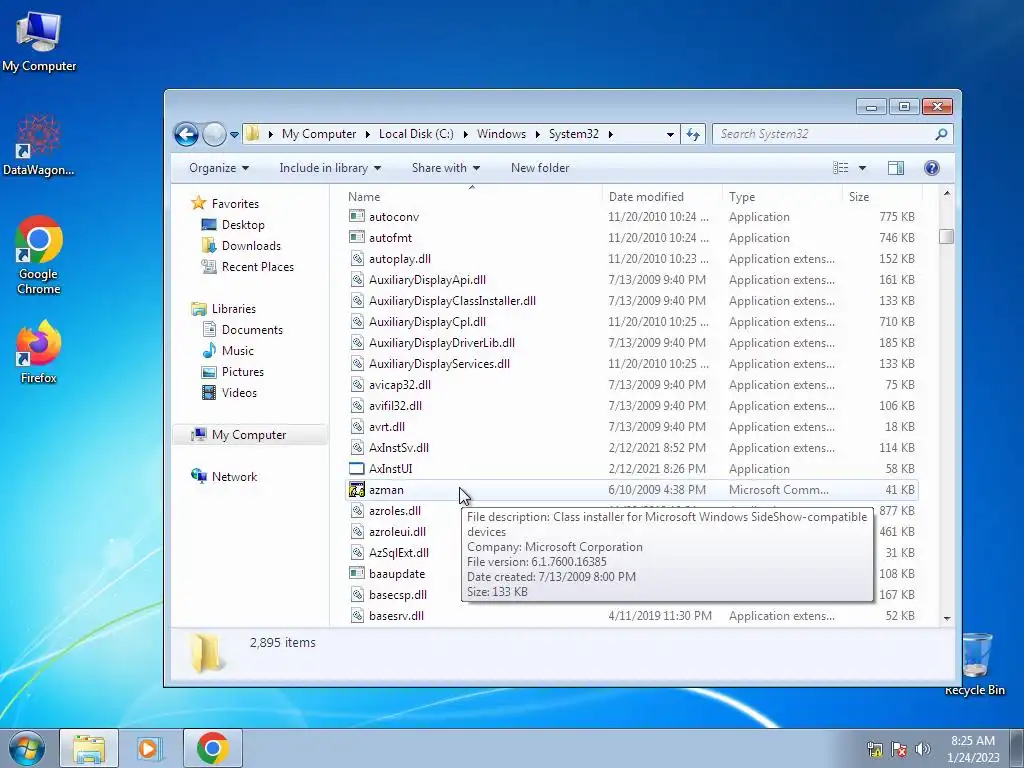Sort by Date modified column
This screenshot has height=768, width=1024.
pyautogui.click(x=646, y=197)
